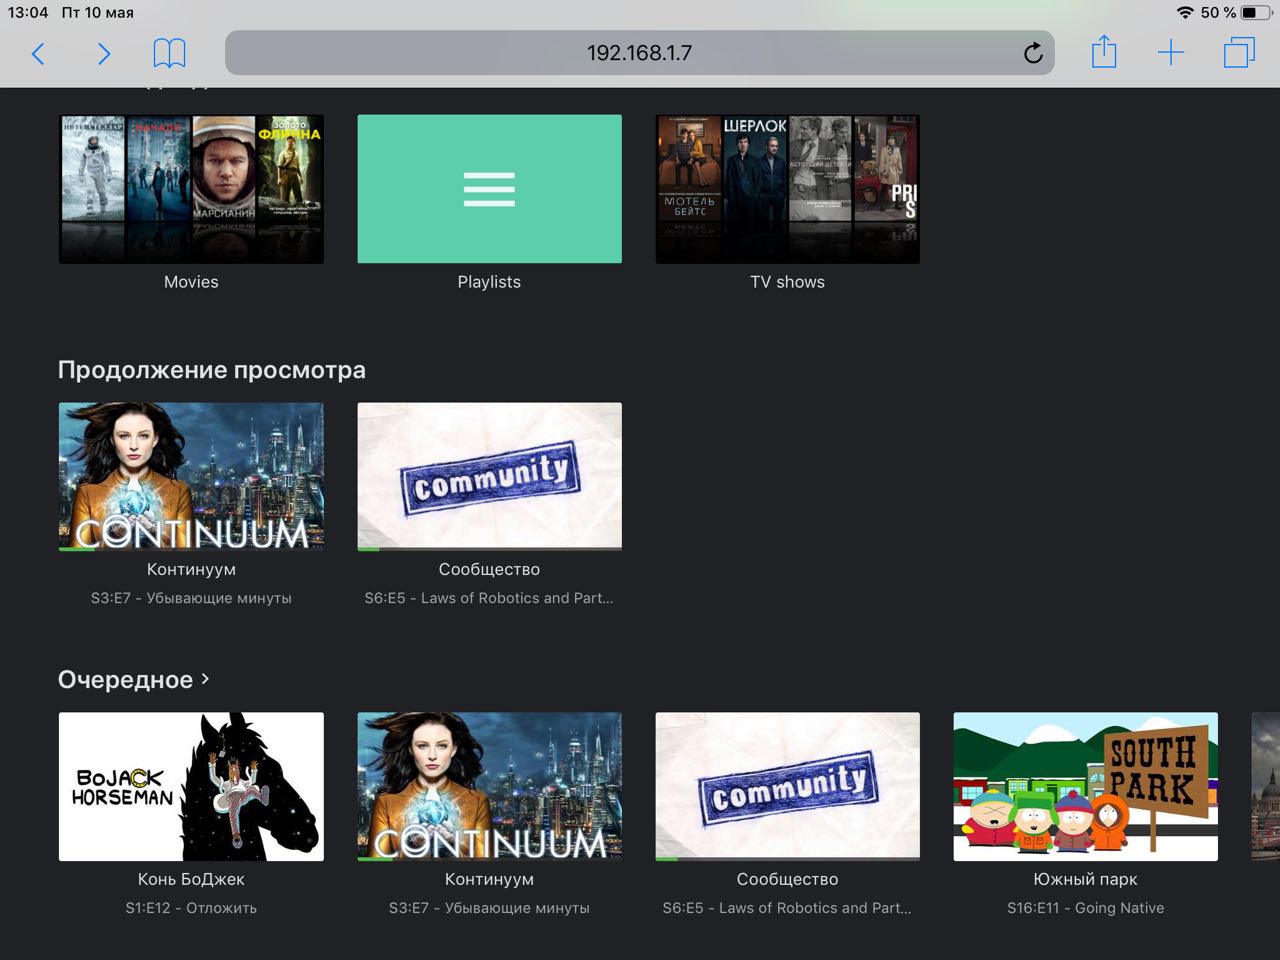Open the TV shows library thumbnail
Viewport: 1280px width, 960px height.
tap(787, 189)
